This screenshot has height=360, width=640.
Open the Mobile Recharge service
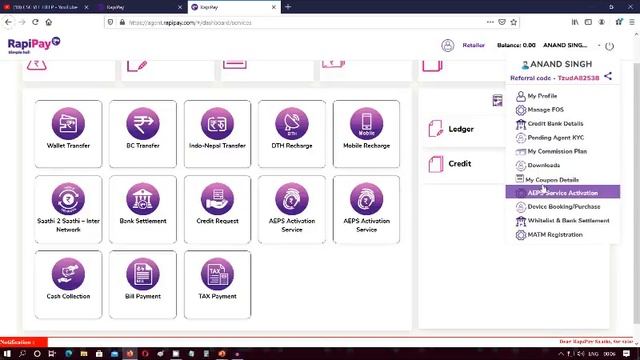(366, 134)
